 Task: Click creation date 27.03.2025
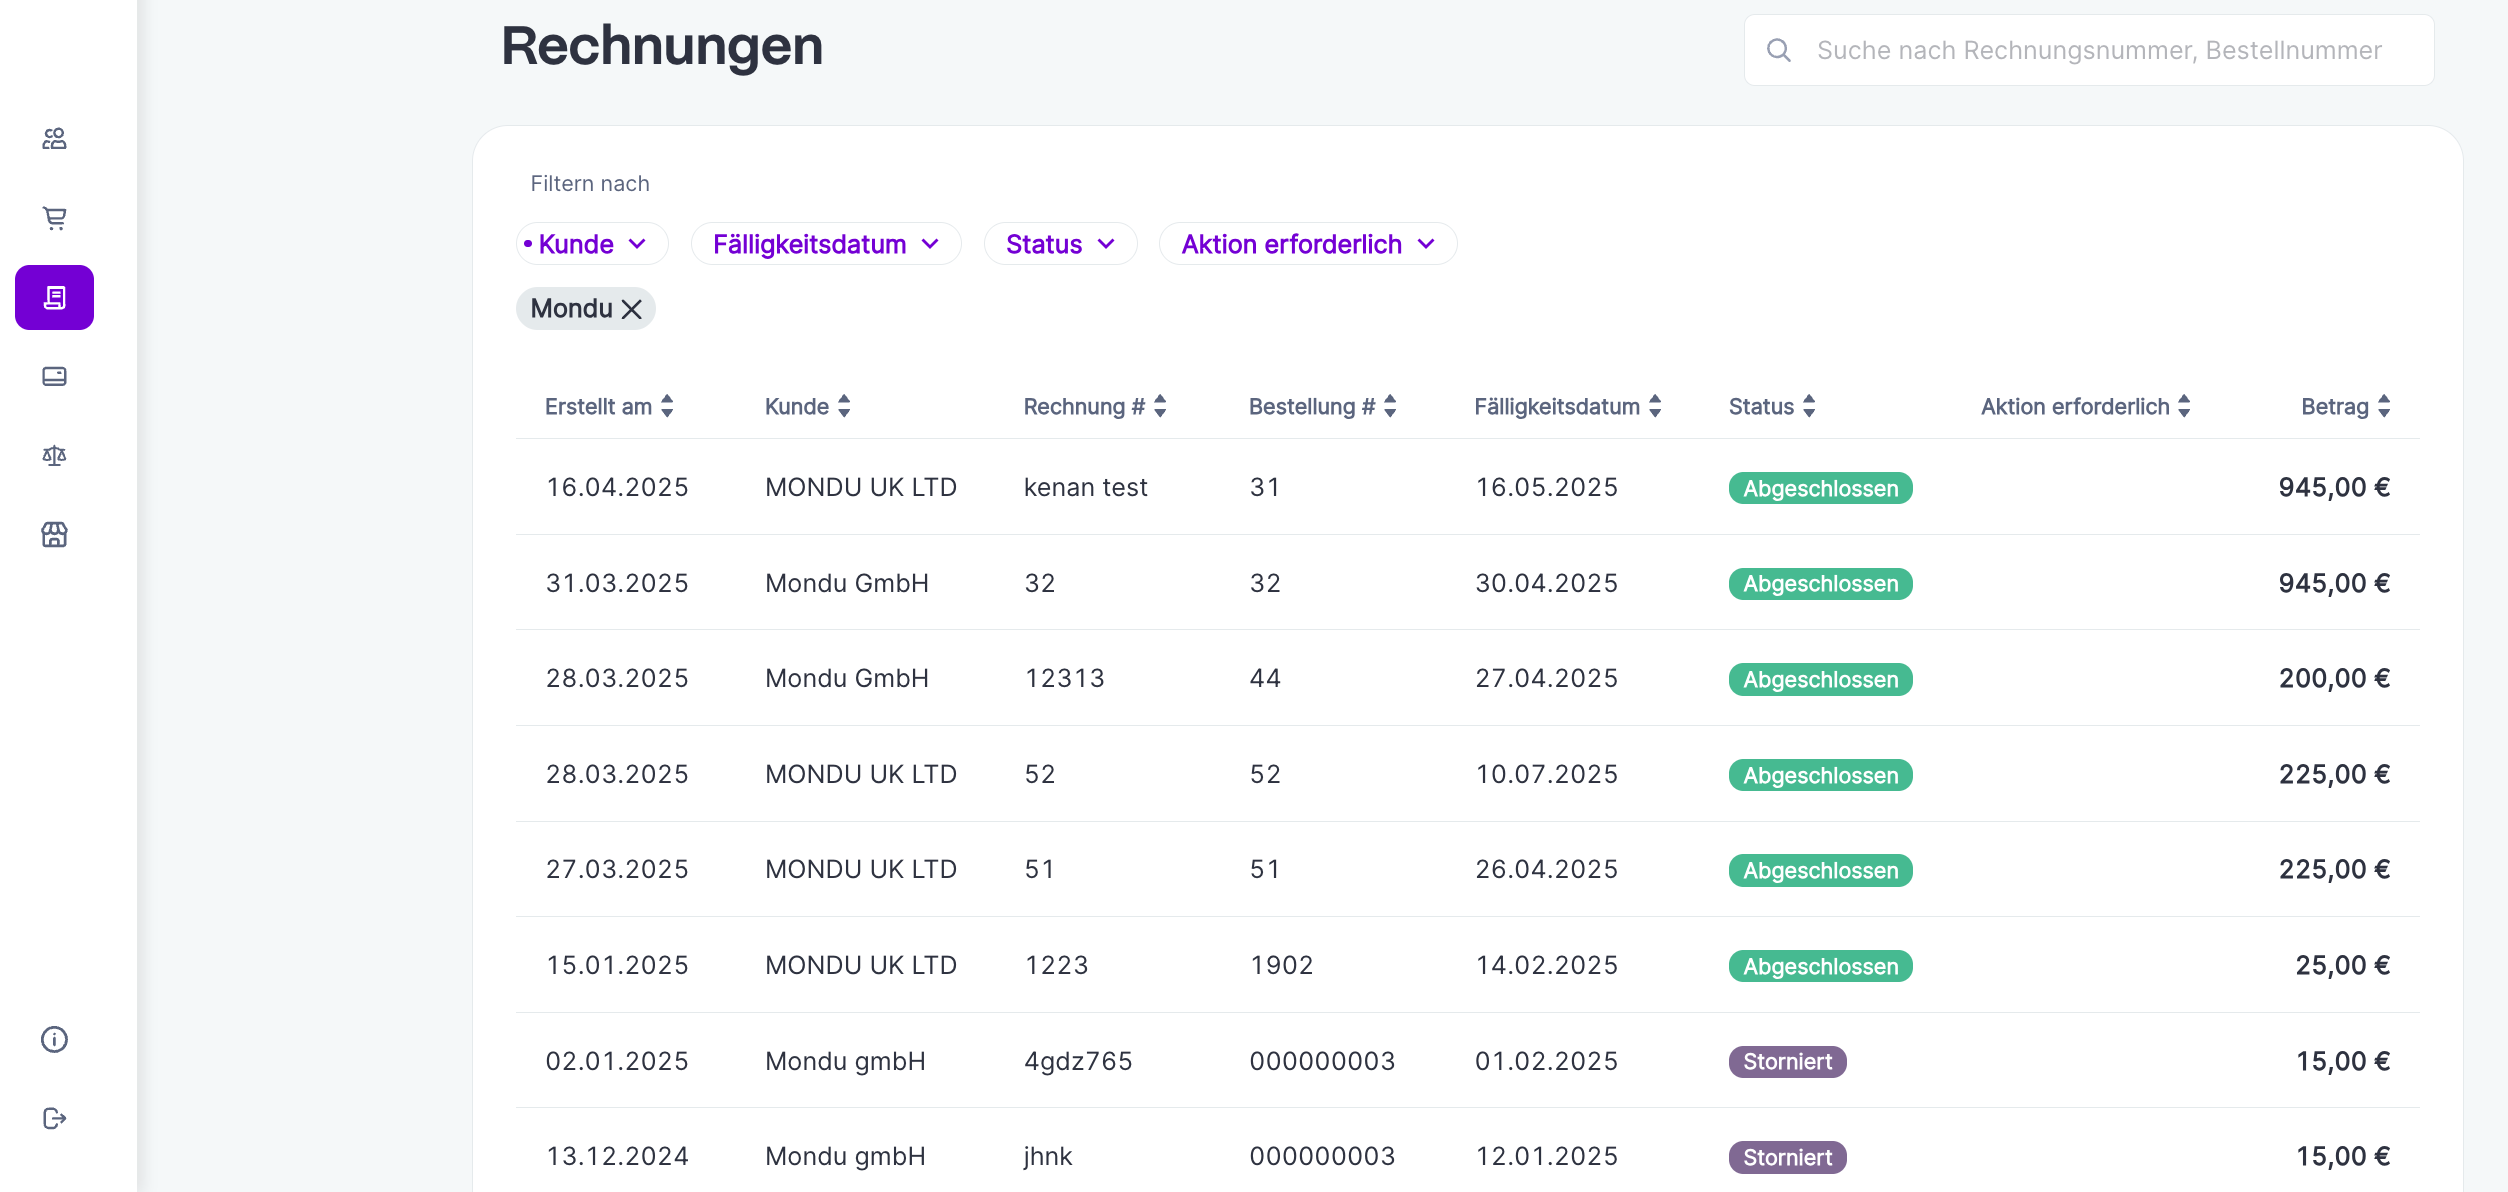click(617, 870)
